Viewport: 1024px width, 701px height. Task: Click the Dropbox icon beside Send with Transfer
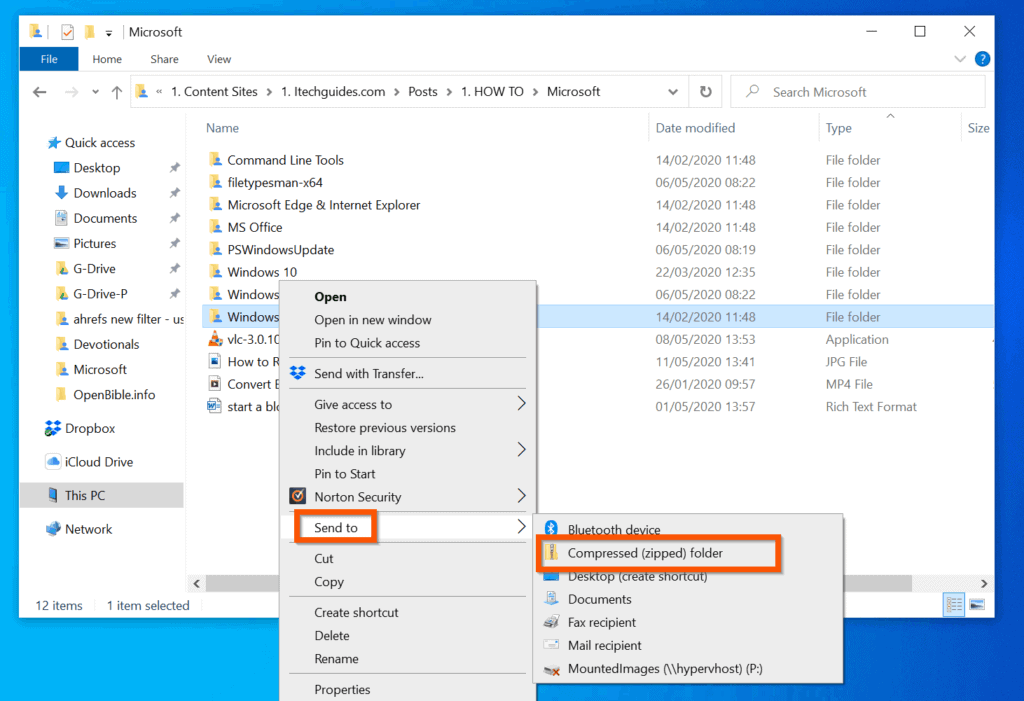tap(298, 373)
